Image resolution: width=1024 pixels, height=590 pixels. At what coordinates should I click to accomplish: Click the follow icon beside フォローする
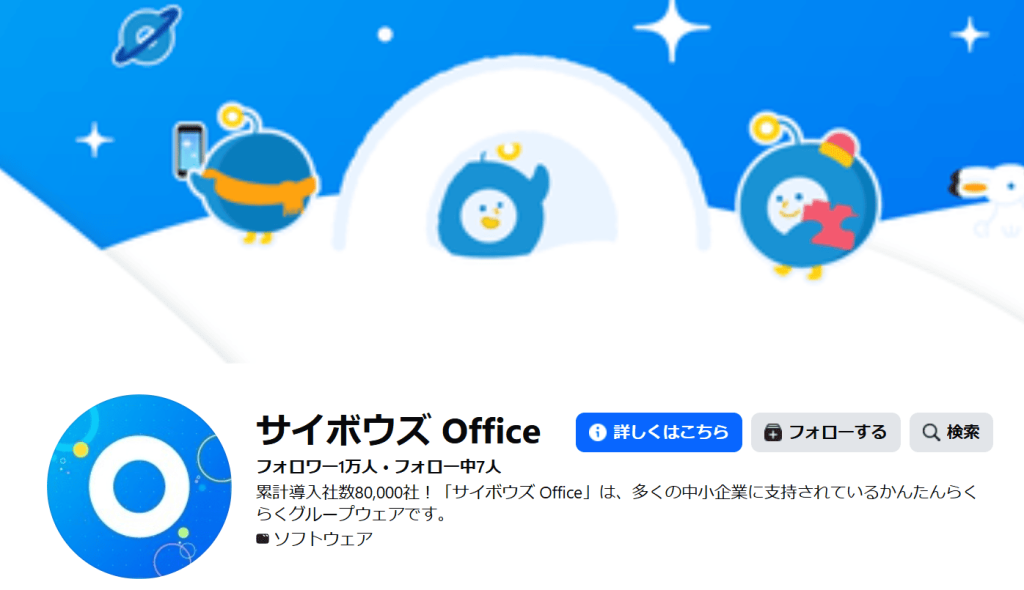773,433
